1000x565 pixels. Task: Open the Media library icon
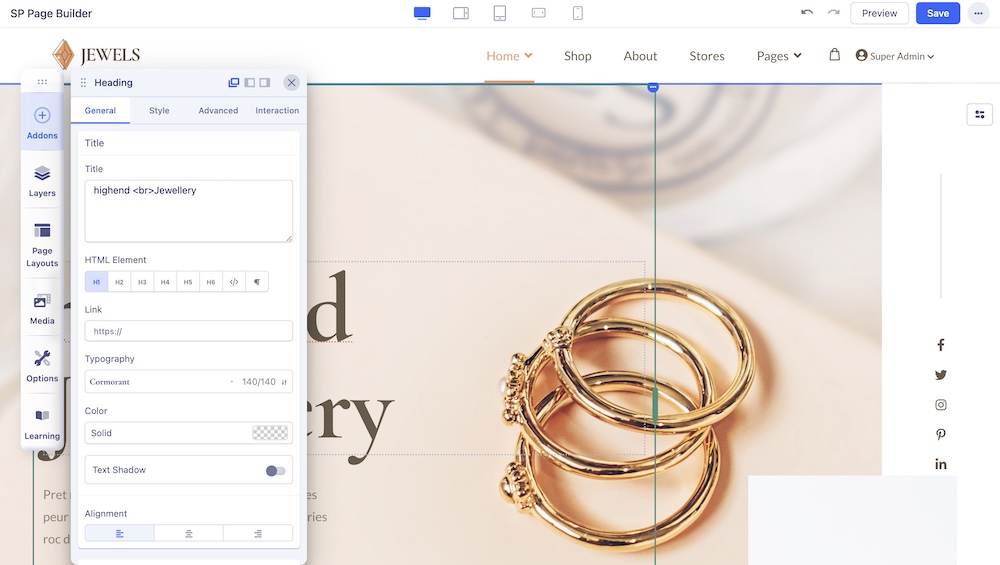[x=42, y=307]
